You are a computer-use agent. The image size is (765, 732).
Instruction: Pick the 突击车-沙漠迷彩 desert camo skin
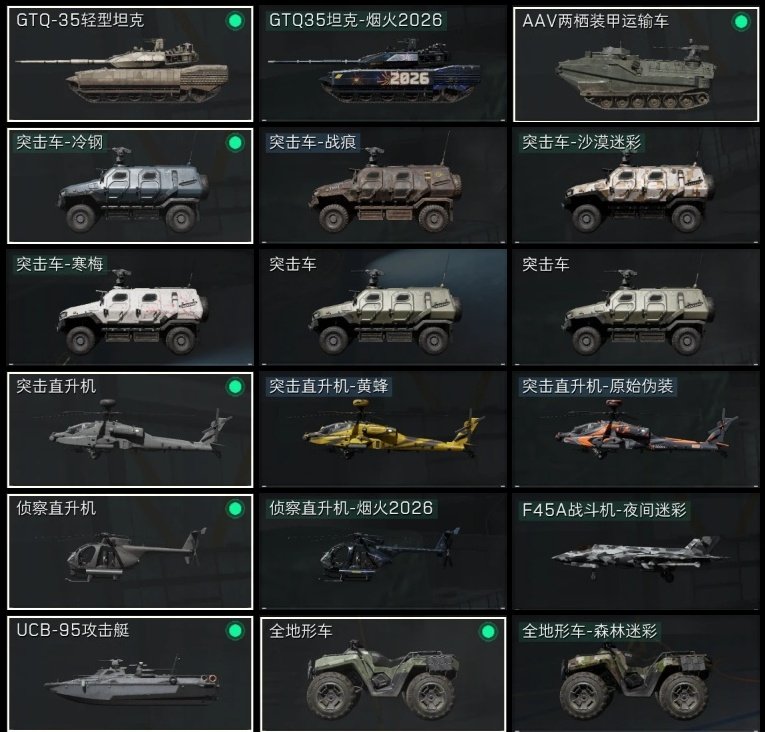pyautogui.click(x=636, y=186)
